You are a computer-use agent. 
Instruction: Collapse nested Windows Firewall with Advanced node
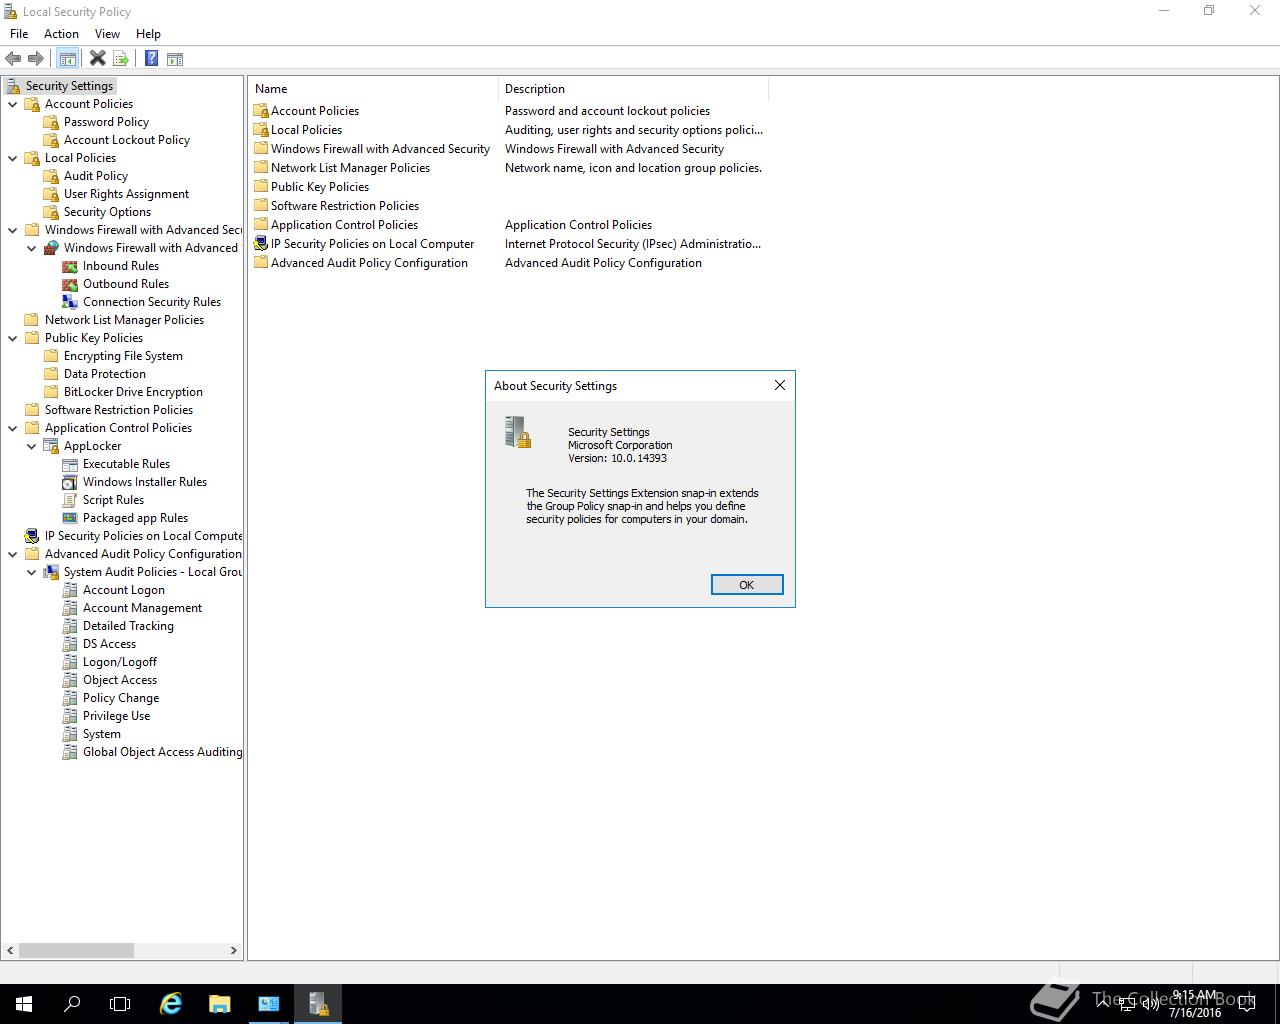click(32, 248)
